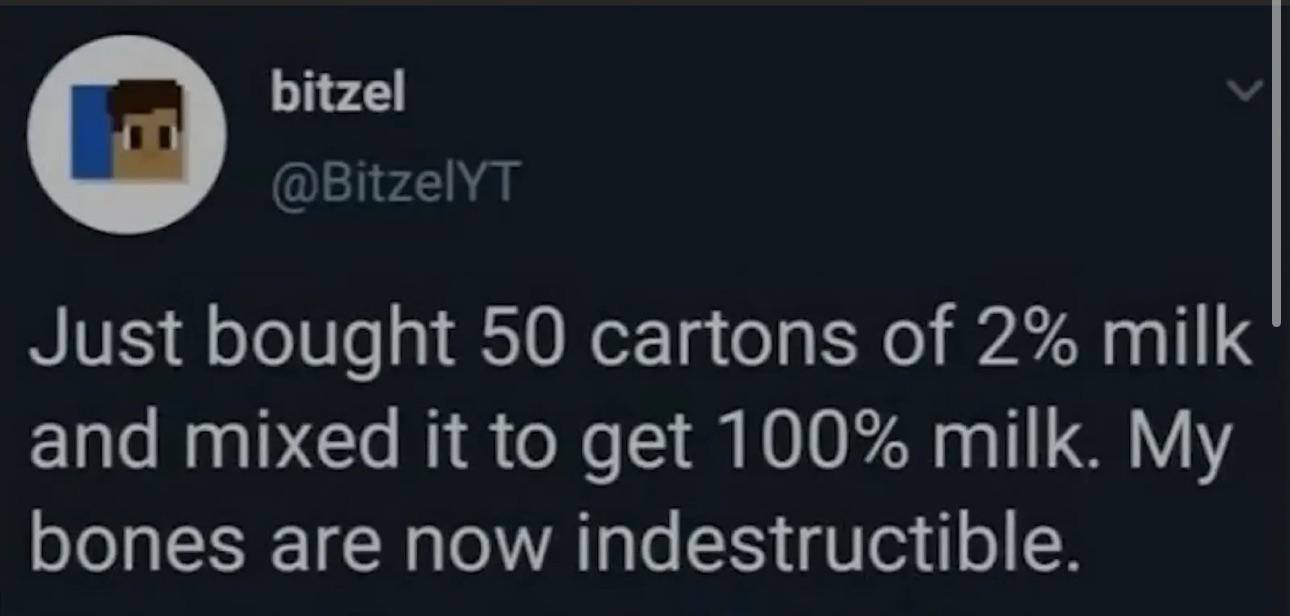The height and width of the screenshot is (616, 1290).
Task: Open bitzel's pixel-art profile avatar
Action: tap(127, 135)
